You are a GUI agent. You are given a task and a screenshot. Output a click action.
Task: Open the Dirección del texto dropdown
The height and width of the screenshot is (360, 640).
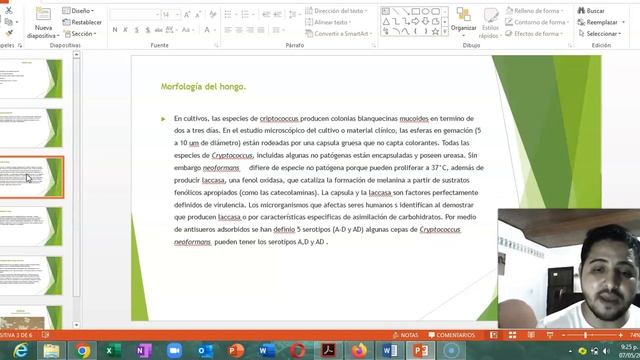pyautogui.click(x=336, y=11)
